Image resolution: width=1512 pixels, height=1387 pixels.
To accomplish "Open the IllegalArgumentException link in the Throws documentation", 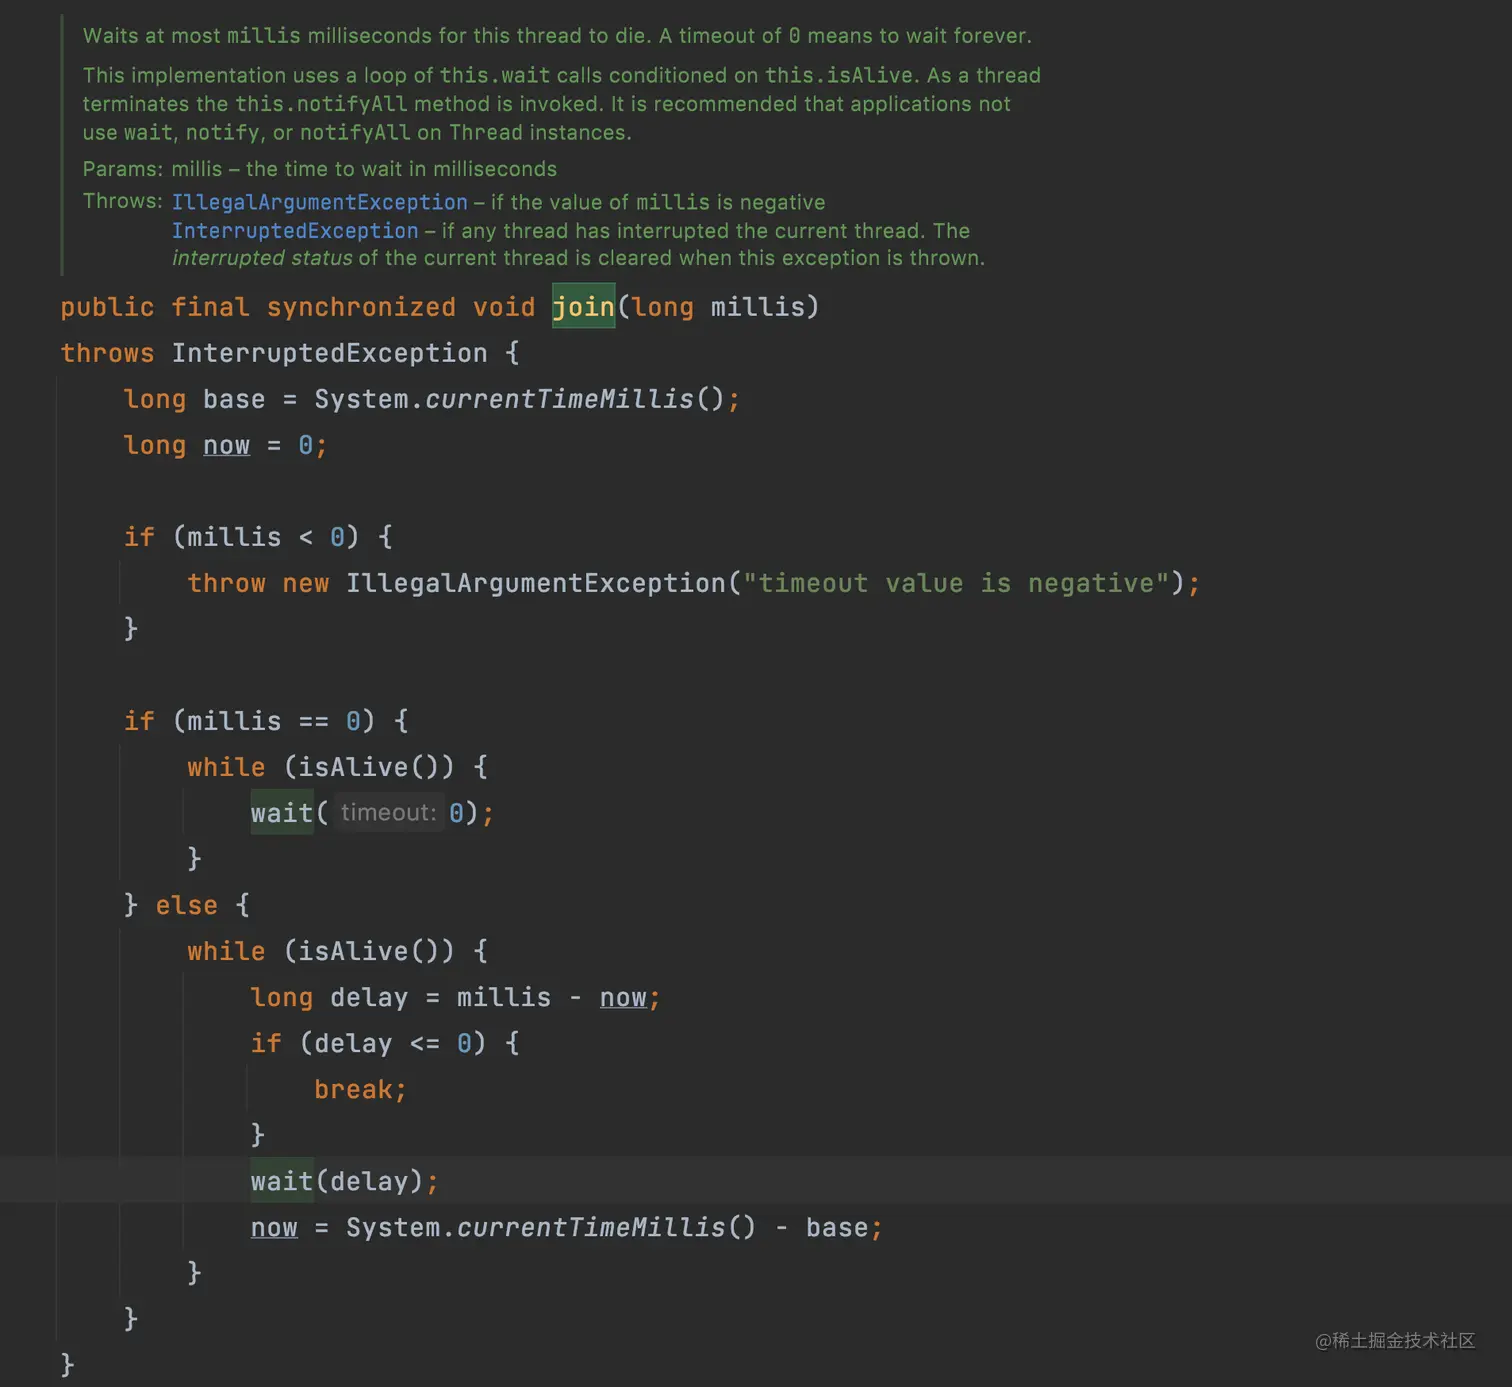I will [320, 202].
